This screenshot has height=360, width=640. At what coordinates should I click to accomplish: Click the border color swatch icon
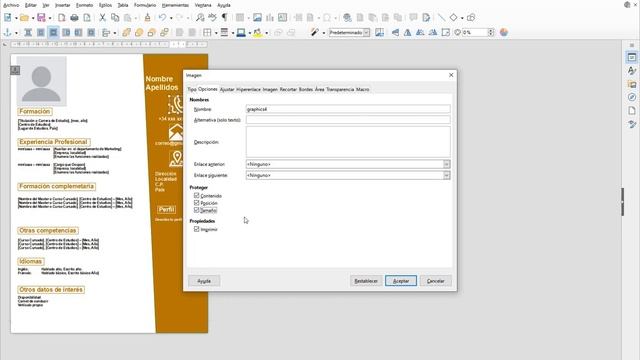[241, 32]
